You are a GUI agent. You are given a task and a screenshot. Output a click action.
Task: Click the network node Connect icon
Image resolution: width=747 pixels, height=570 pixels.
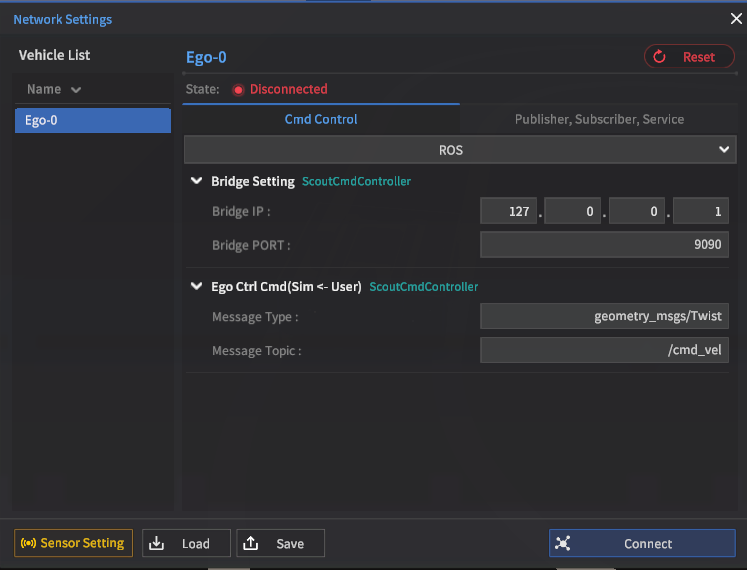[563, 543]
